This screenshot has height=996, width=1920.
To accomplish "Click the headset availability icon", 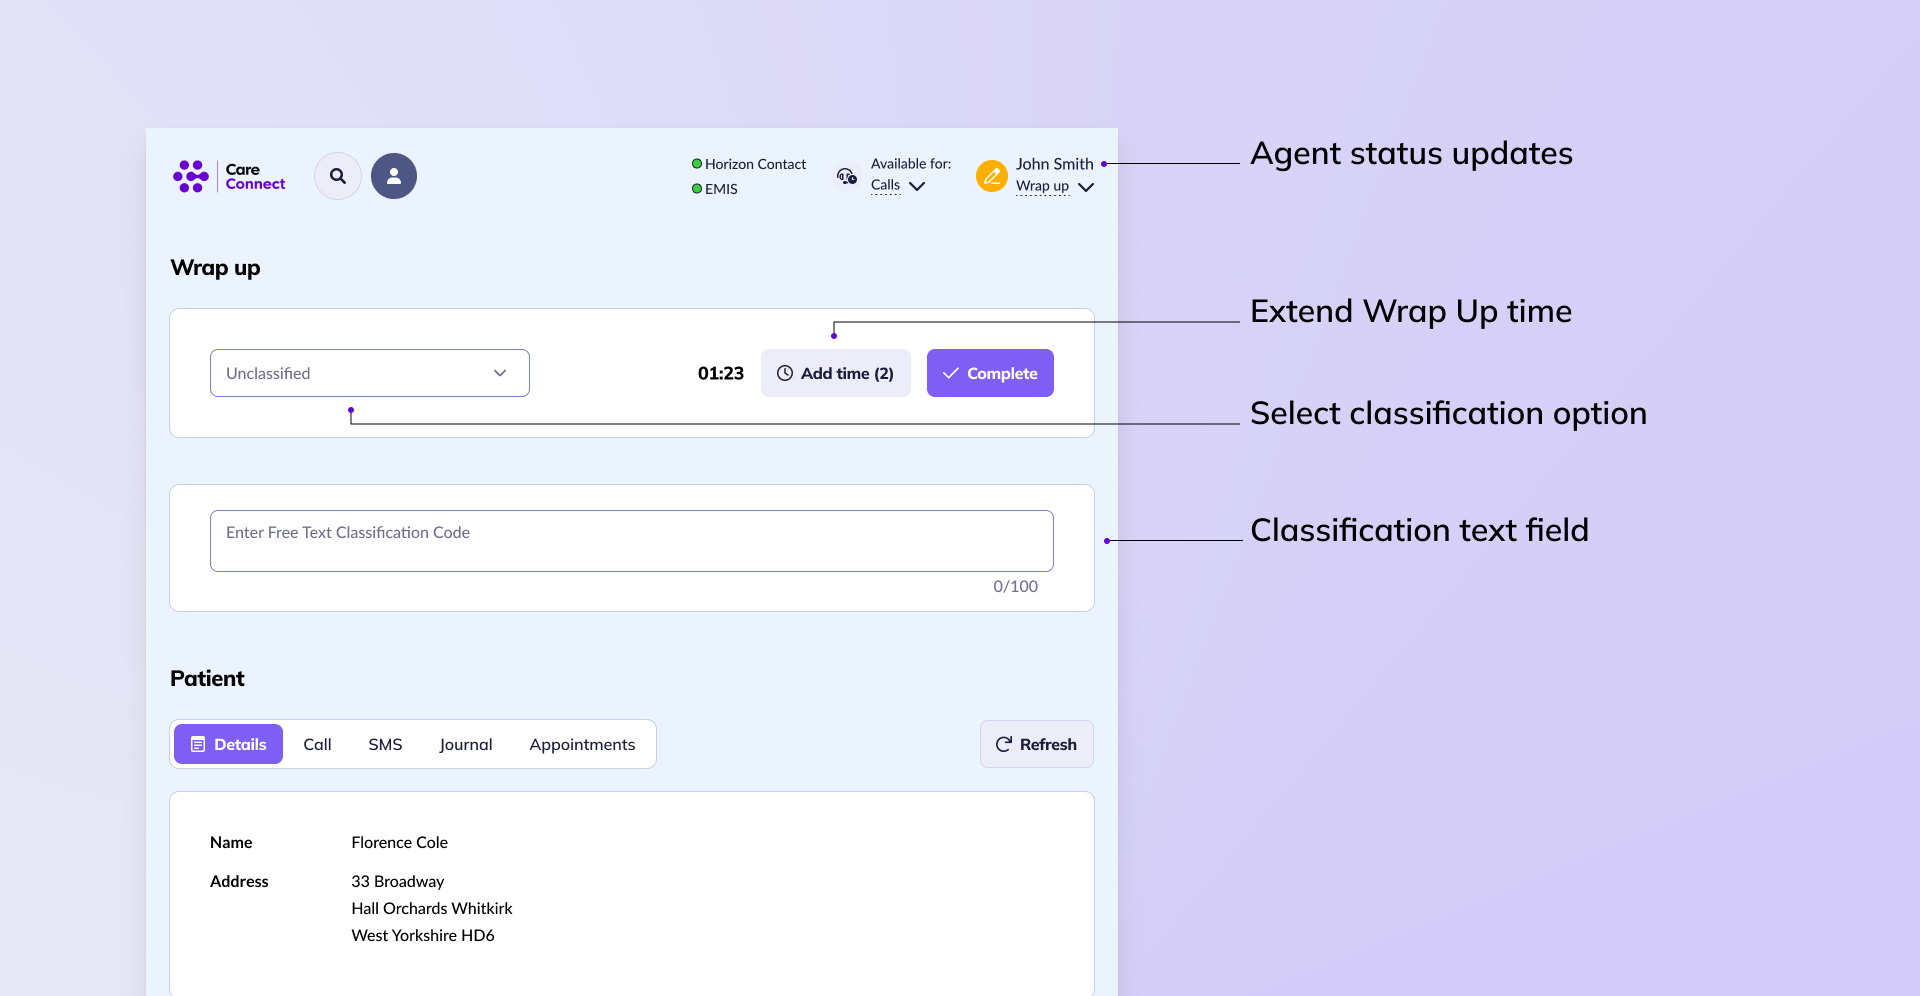I will [x=847, y=176].
